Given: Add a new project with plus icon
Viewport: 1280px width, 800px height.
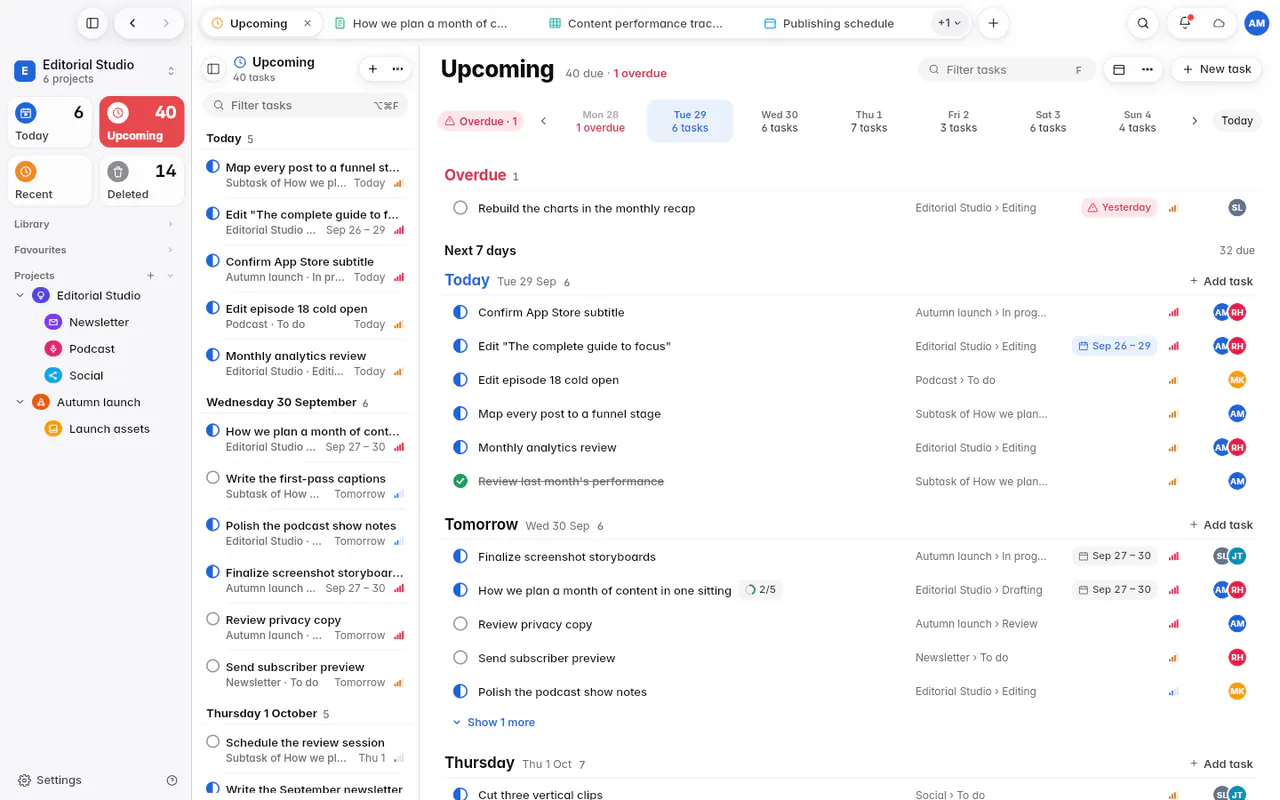Looking at the screenshot, I should pos(151,275).
